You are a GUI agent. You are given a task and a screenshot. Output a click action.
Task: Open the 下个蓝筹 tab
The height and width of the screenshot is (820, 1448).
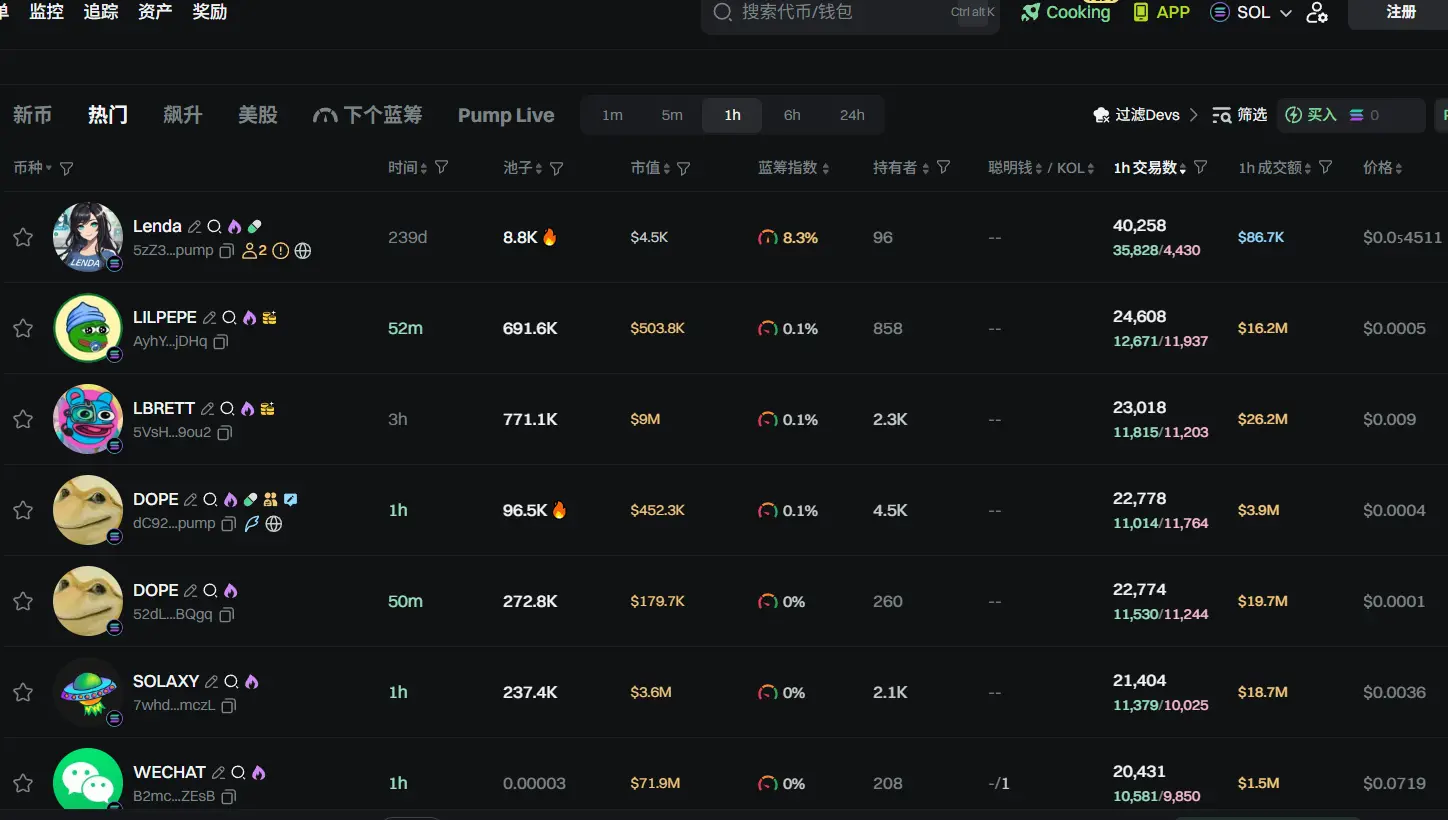click(x=368, y=115)
